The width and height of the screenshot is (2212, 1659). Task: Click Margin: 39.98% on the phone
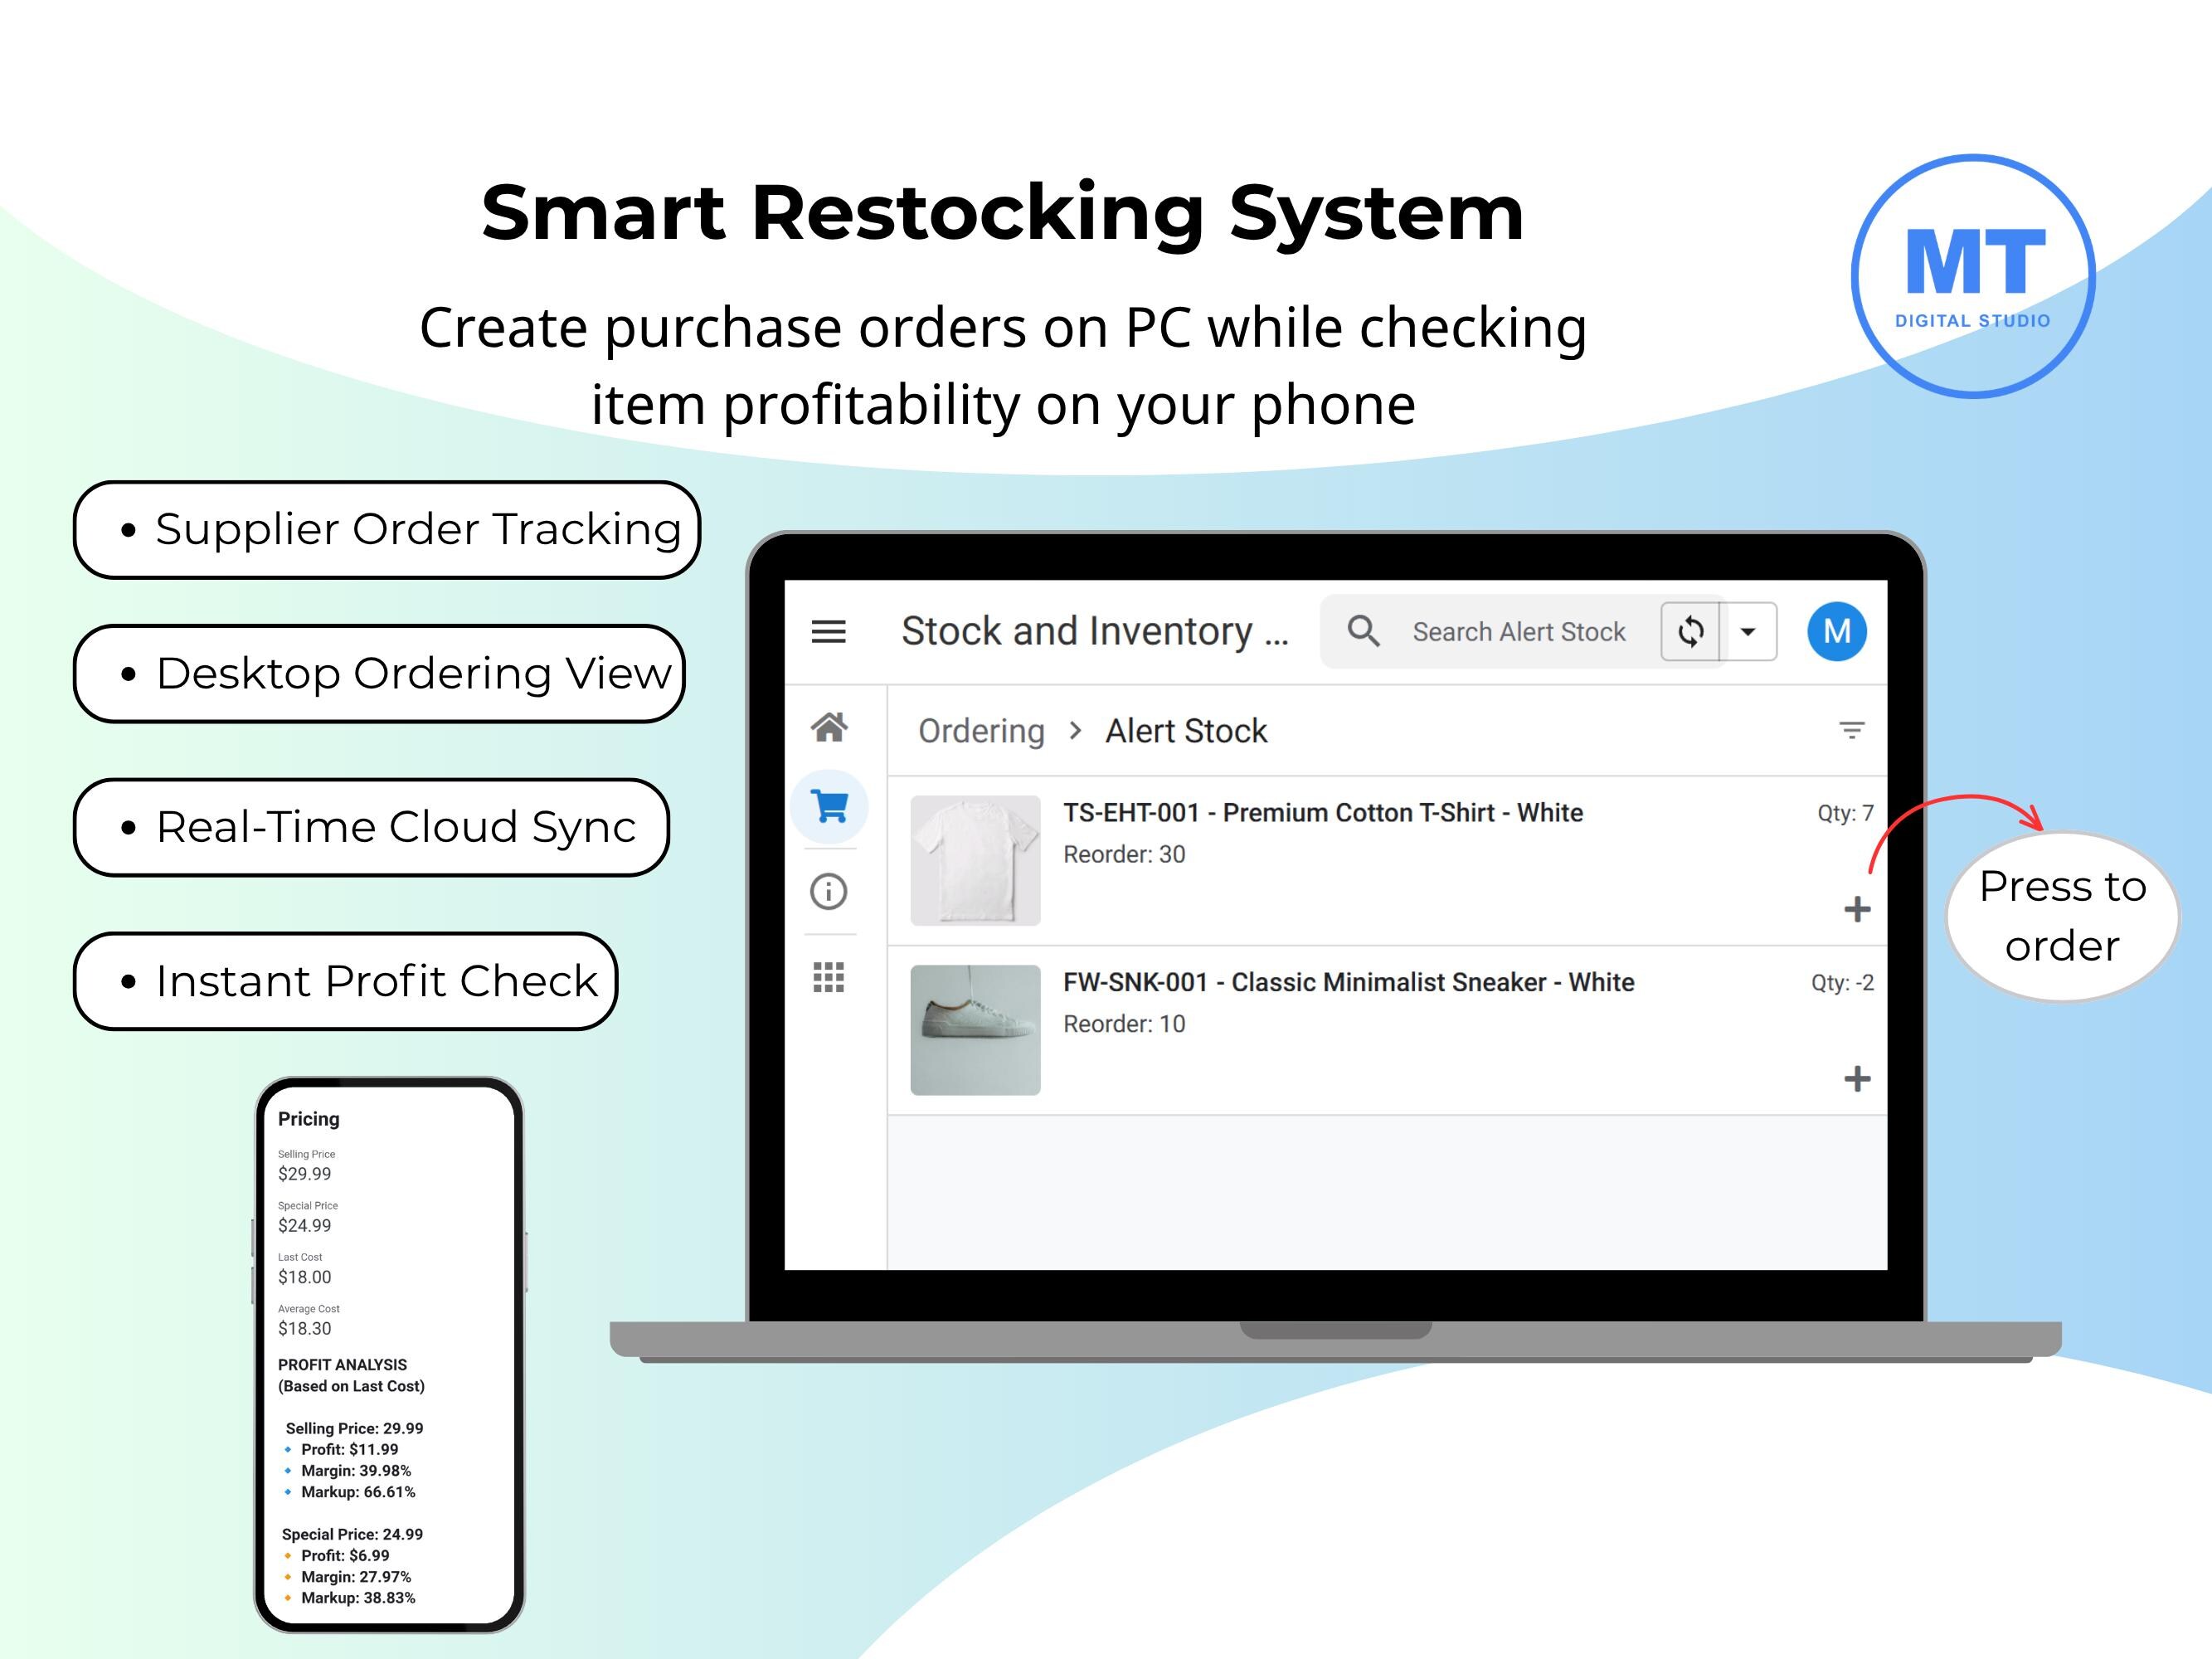click(356, 1471)
